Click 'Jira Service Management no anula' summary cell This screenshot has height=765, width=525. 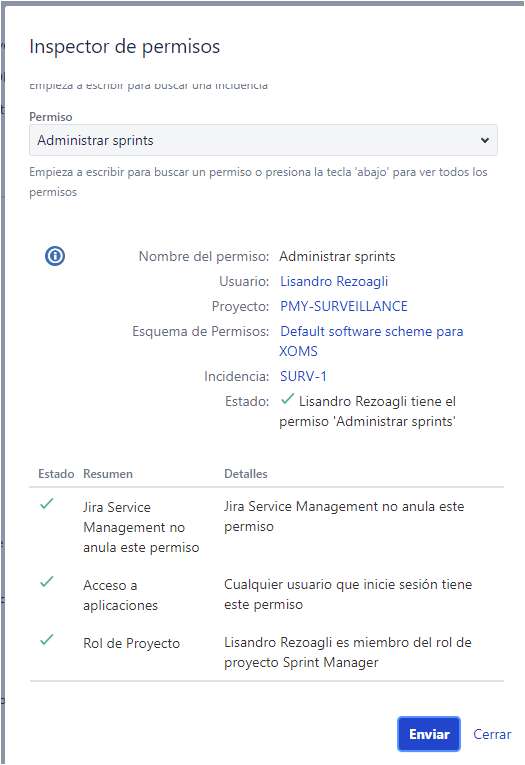point(141,527)
